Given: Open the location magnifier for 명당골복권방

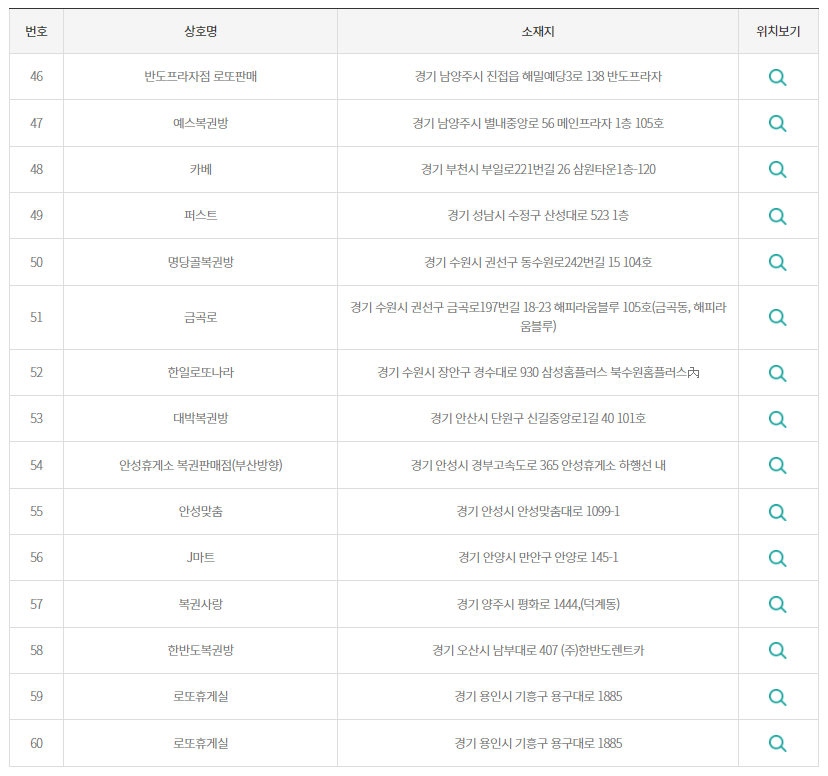Looking at the screenshot, I should (777, 262).
